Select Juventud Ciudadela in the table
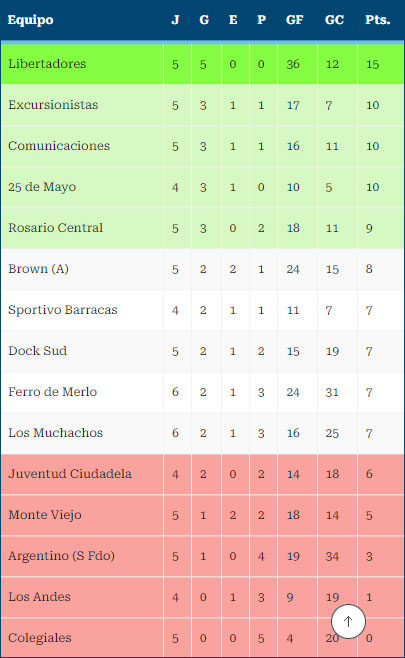Image resolution: width=405 pixels, height=658 pixels. (x=70, y=474)
